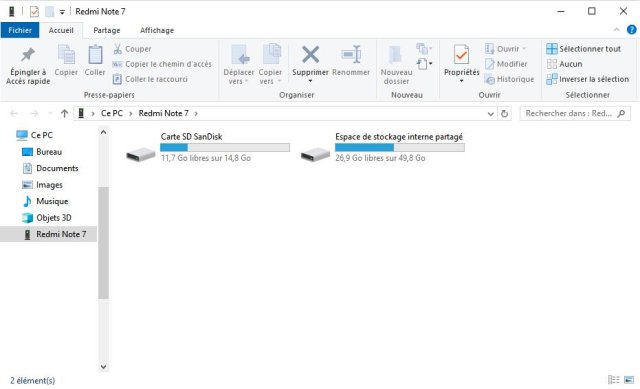Click the Up one level arrow

(64, 113)
